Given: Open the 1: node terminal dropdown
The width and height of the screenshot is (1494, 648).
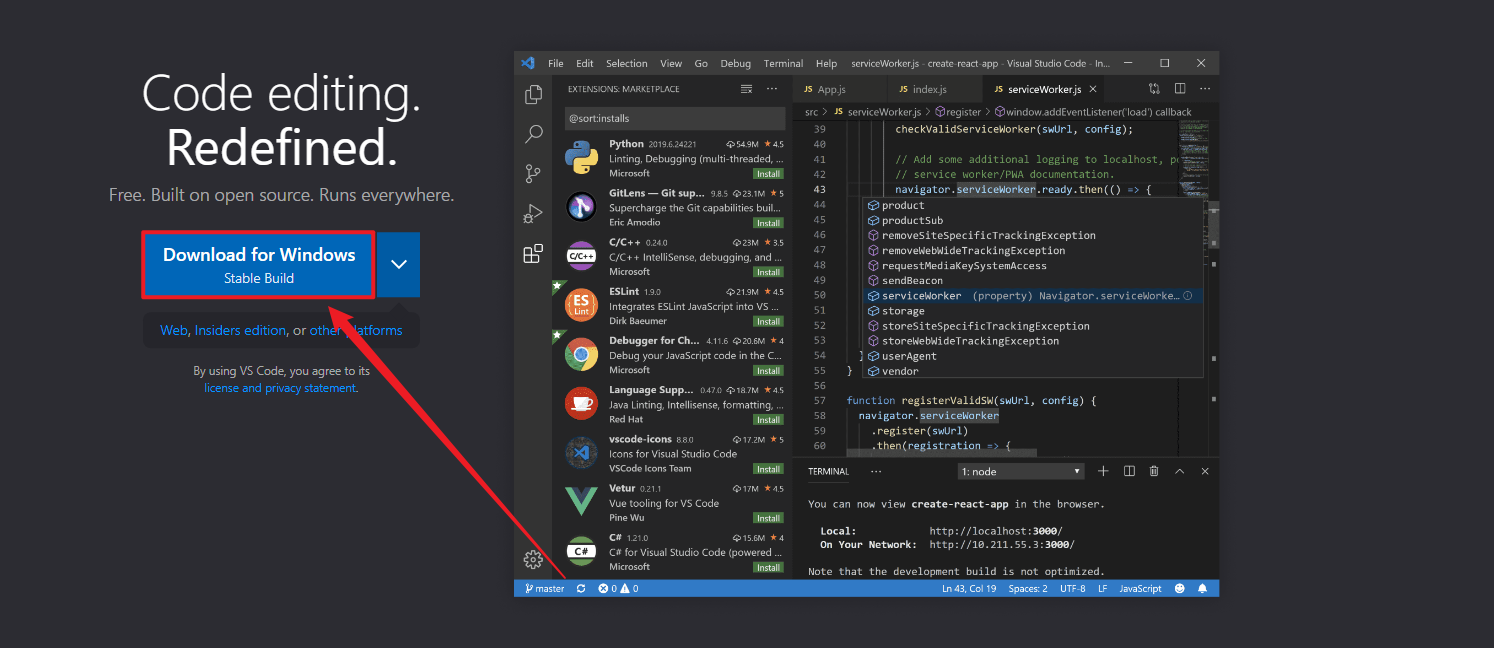Looking at the screenshot, I should (x=1020, y=471).
